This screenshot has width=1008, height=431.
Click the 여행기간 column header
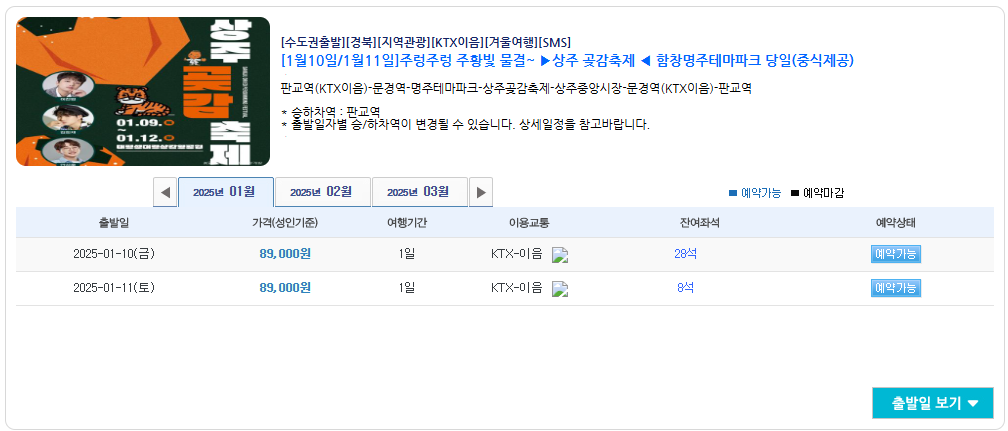coord(406,223)
